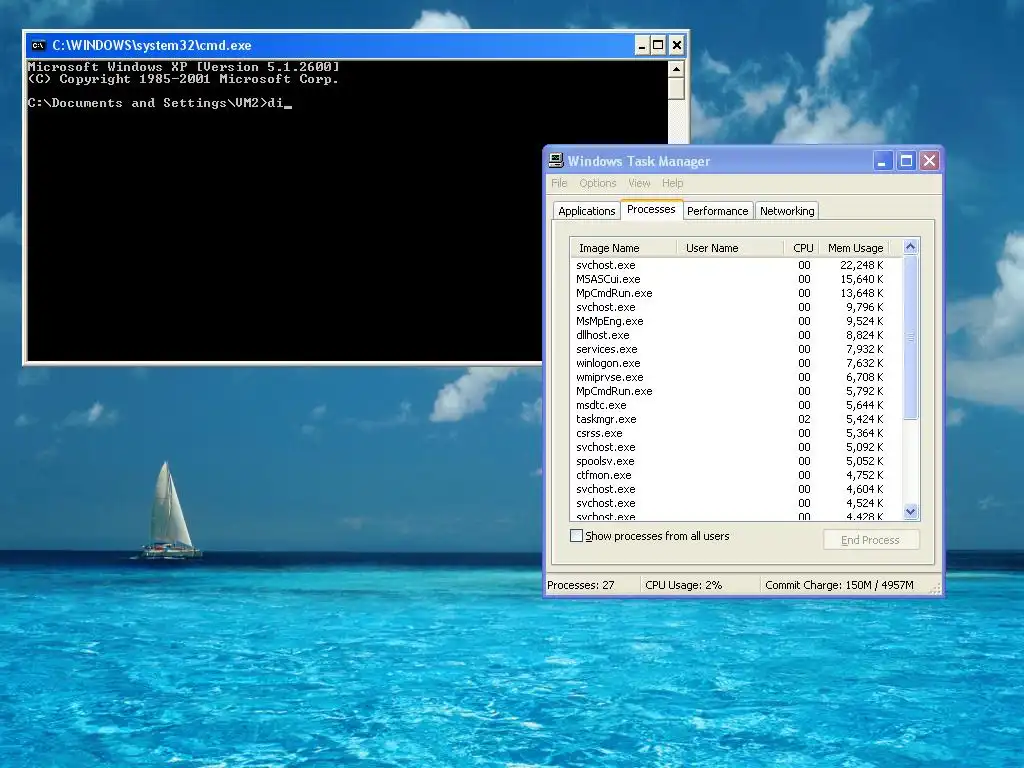Switch to the Applications tab
The width and height of the screenshot is (1024, 768).
point(586,211)
